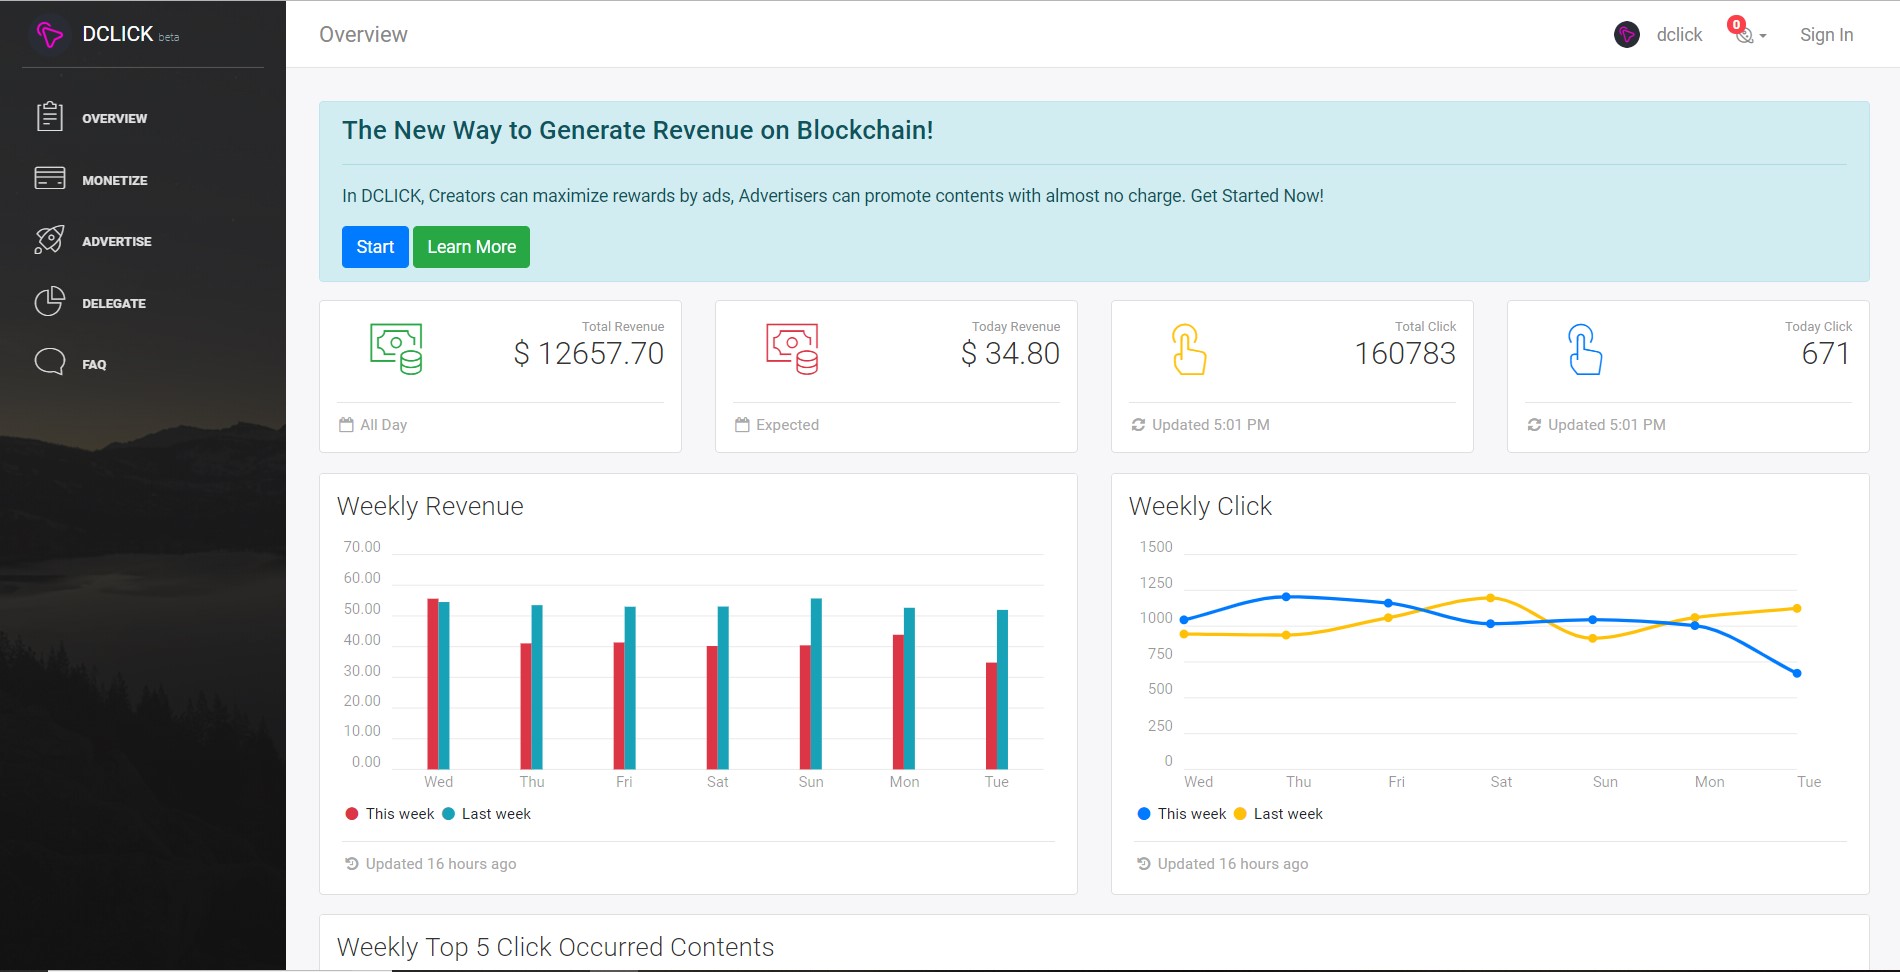Click the dclick username link
The image size is (1900, 972).
click(x=1679, y=35)
